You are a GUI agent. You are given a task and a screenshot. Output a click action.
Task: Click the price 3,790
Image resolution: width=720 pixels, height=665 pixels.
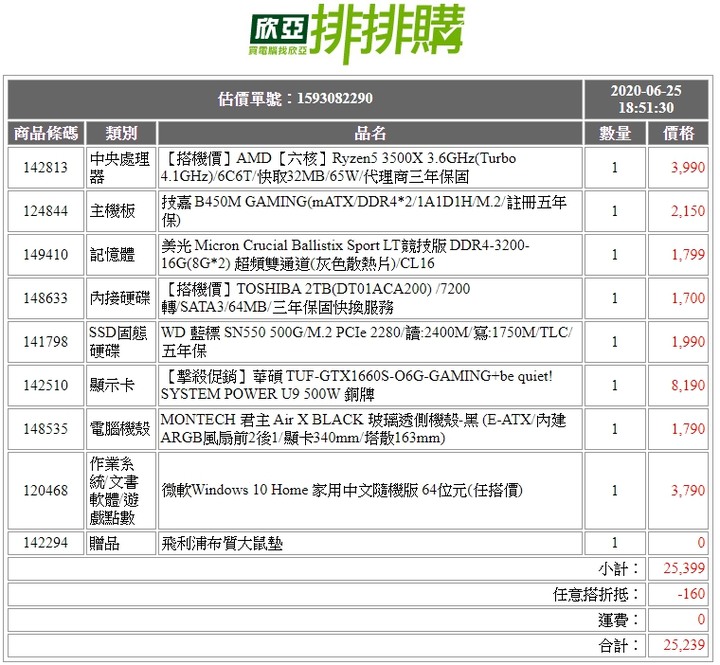coord(687,490)
